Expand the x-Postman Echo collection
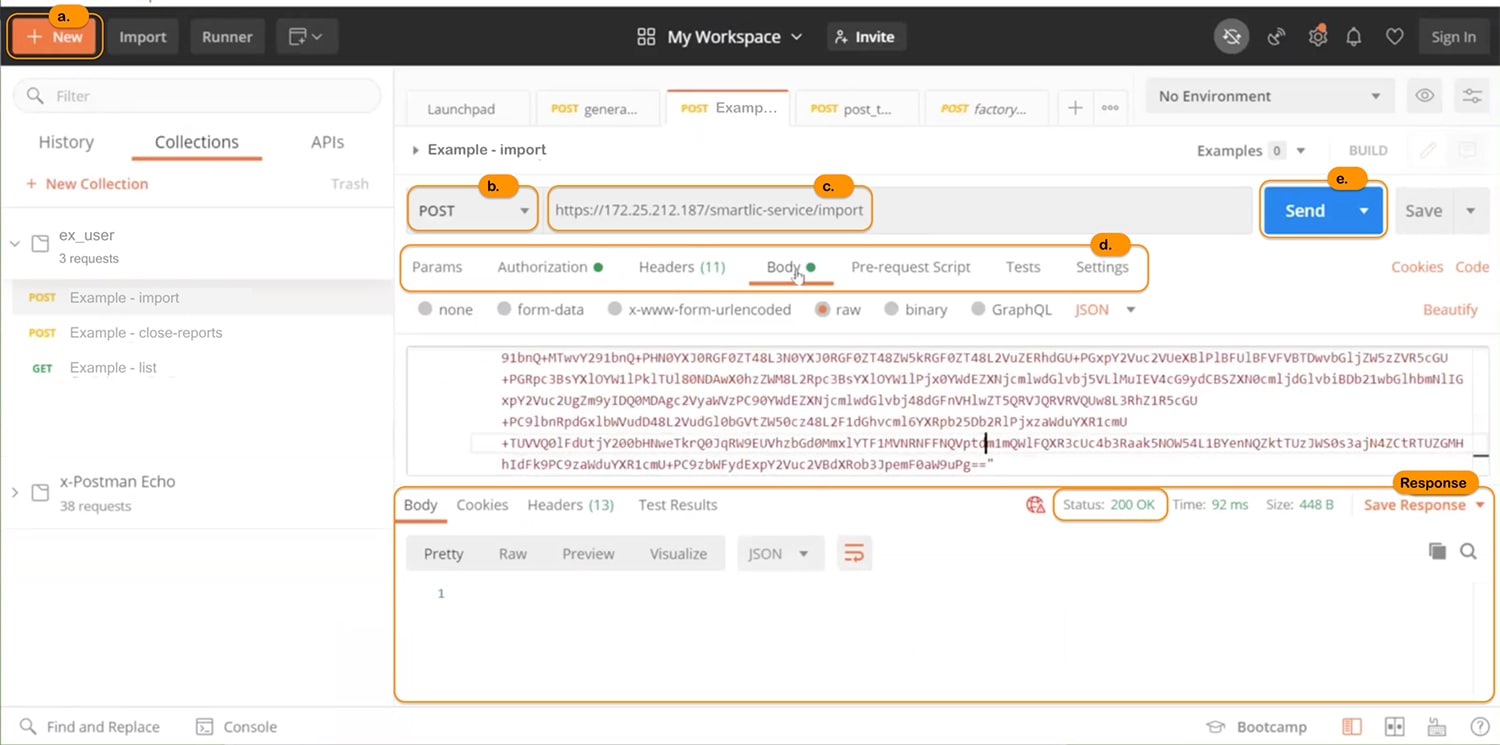Viewport: 1500px width, 745px height. [15, 492]
